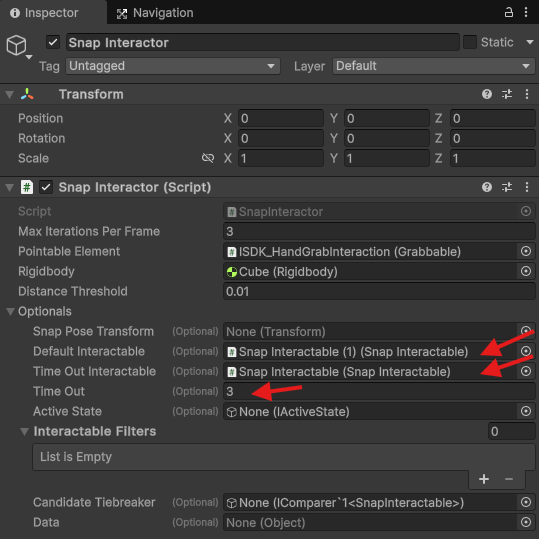Open Inspector panel kebab menu

pos(526,12)
